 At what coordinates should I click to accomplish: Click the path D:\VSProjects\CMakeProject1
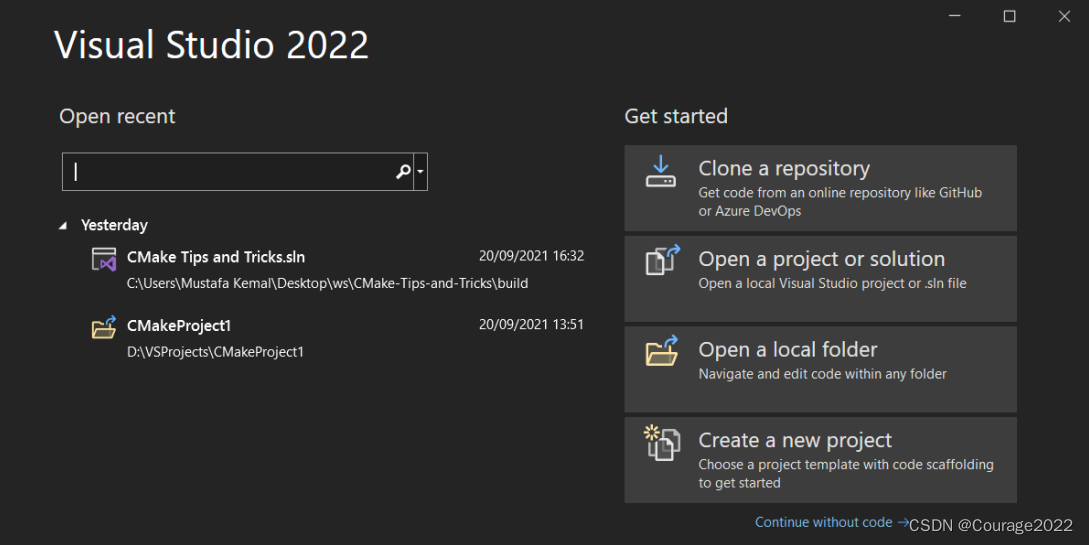tap(215, 352)
